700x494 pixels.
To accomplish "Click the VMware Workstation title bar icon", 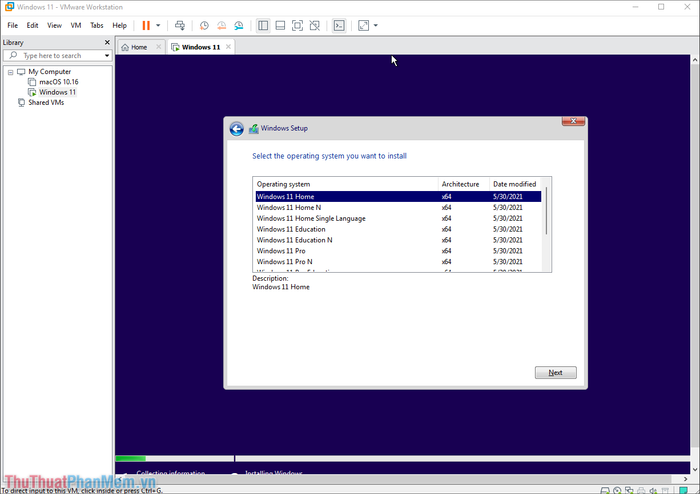I will [9, 7].
